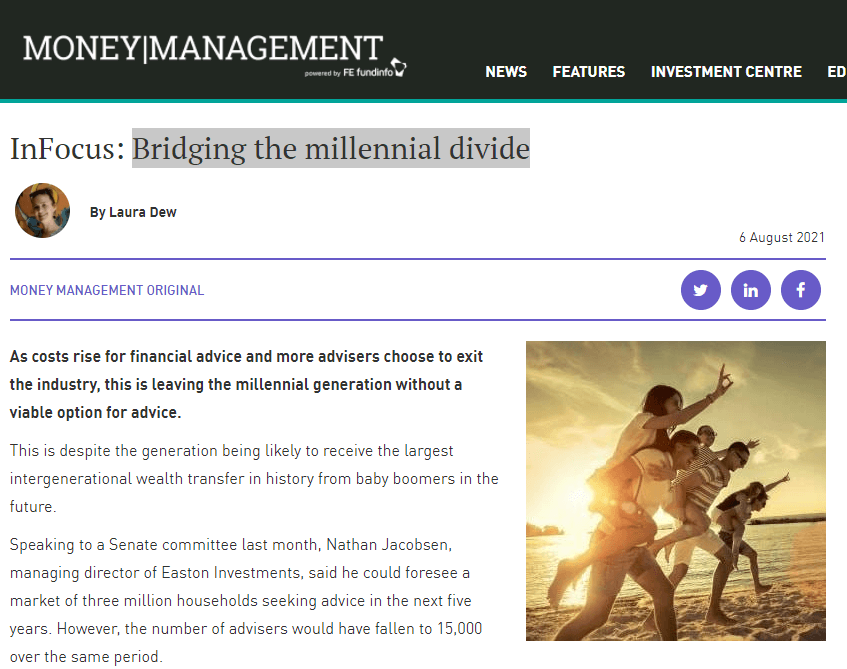Open the Investment Centre menu
Screen dimensions: 847x669
point(726,72)
